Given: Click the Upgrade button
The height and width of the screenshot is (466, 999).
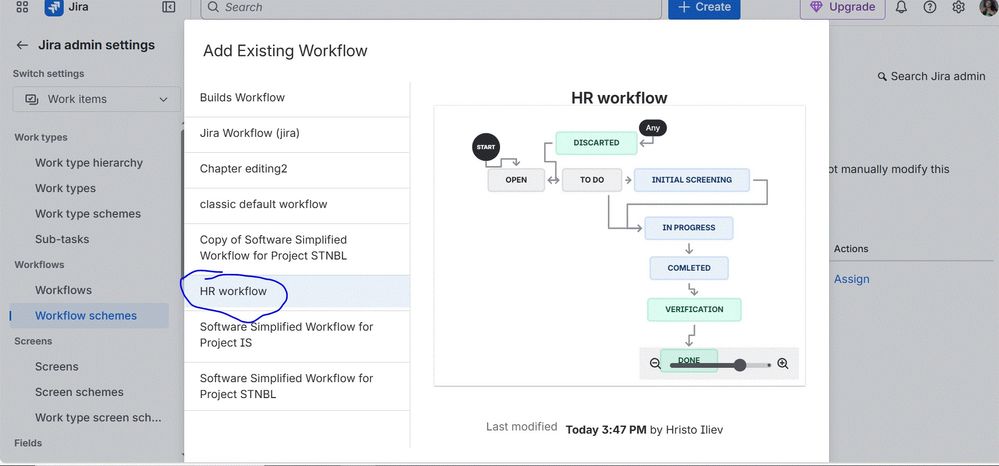Looking at the screenshot, I should point(842,8).
